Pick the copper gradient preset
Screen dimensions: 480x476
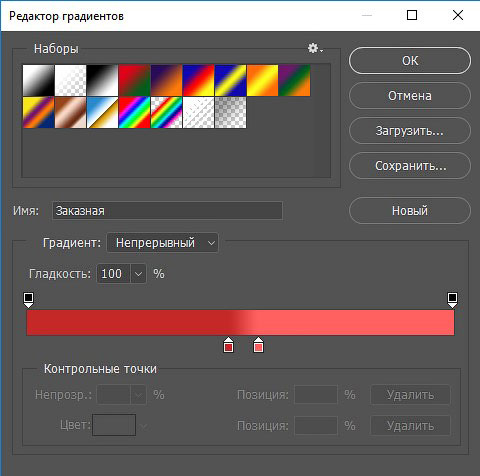coord(70,112)
